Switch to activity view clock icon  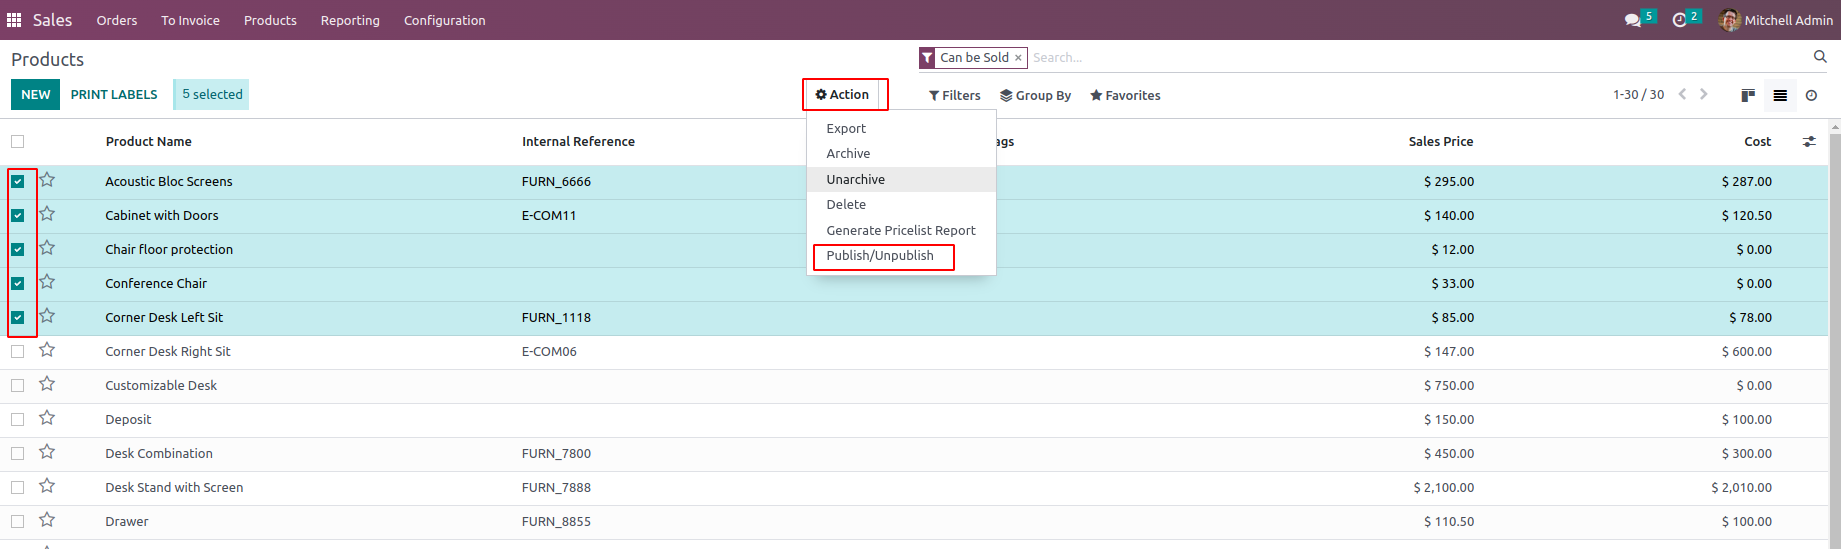[x=1811, y=95]
